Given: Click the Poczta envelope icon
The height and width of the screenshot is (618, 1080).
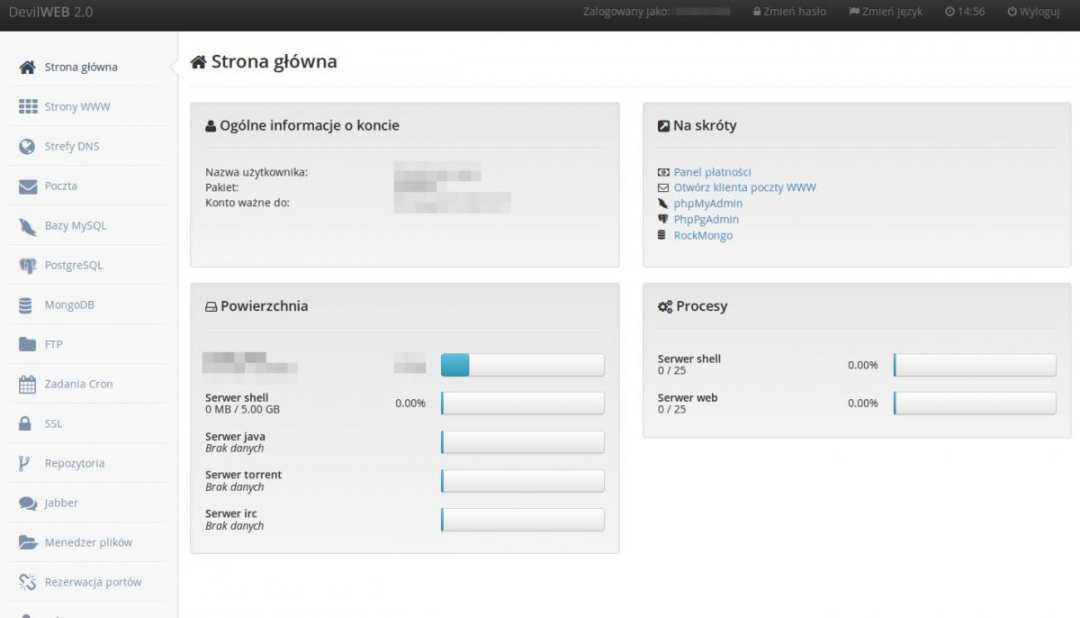Looking at the screenshot, I should click(x=28, y=186).
